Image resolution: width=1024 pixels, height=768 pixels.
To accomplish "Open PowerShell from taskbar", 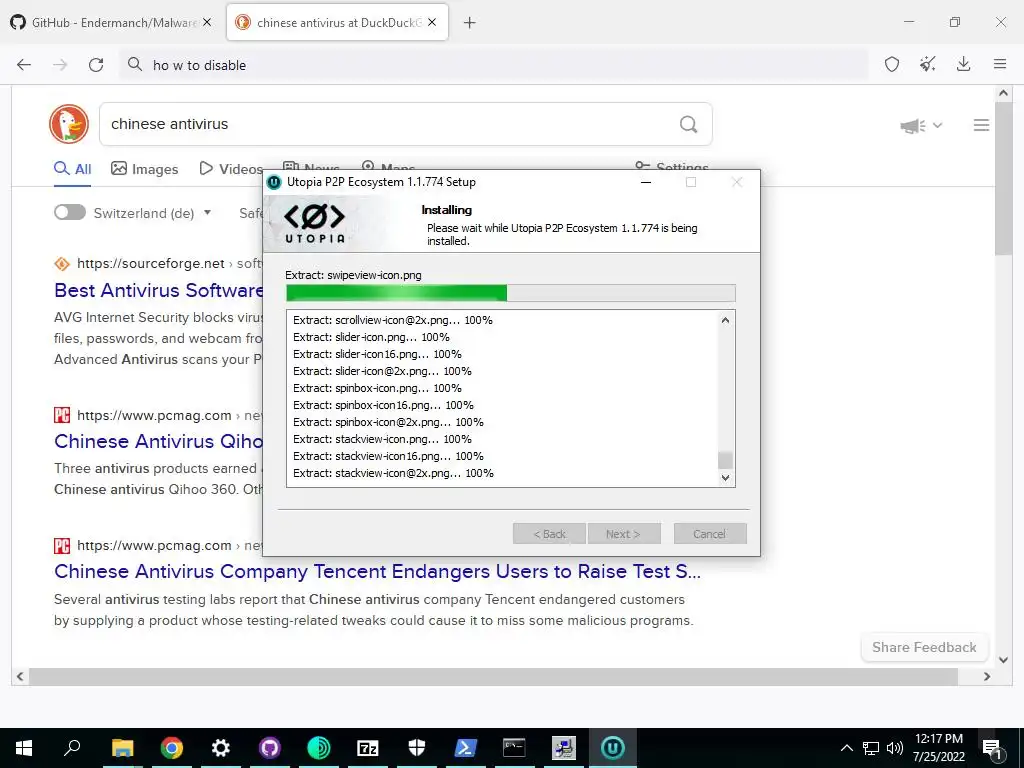I will coord(466,748).
